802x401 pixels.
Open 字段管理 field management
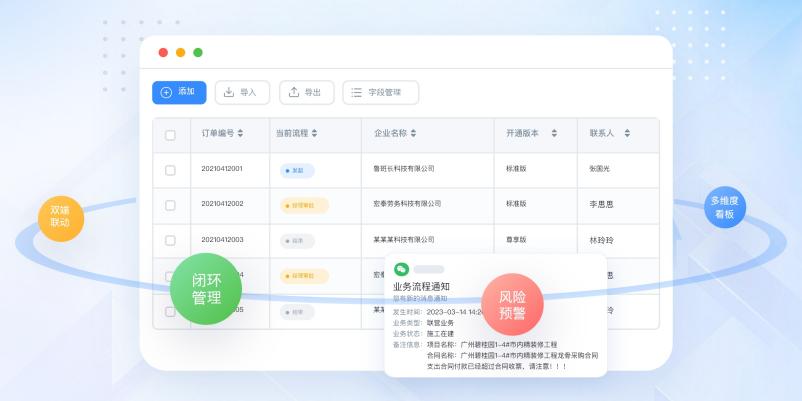click(380, 92)
